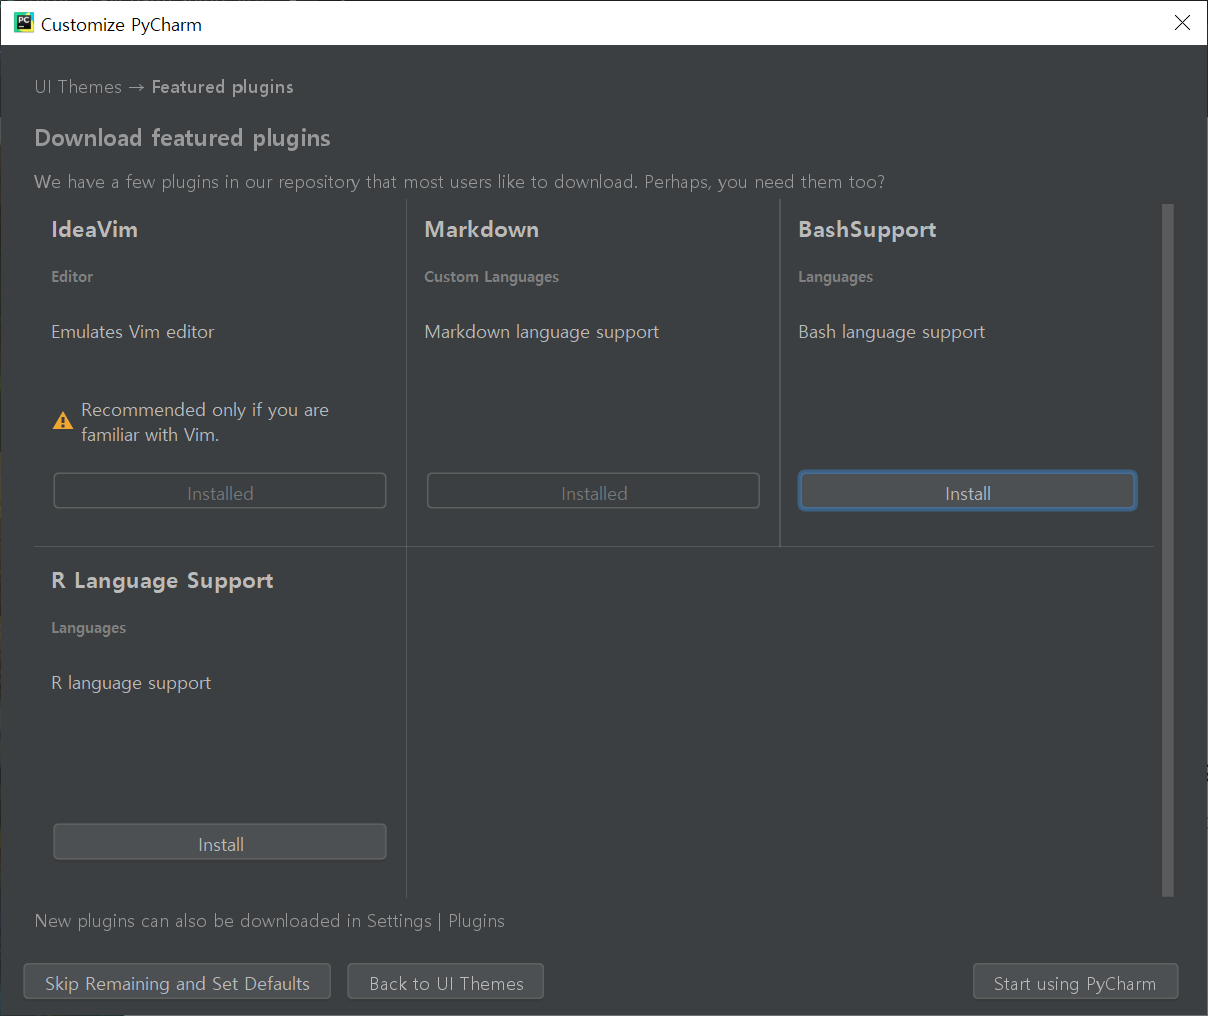Click the 'We have a few plugins' intro text

pyautogui.click(x=460, y=182)
